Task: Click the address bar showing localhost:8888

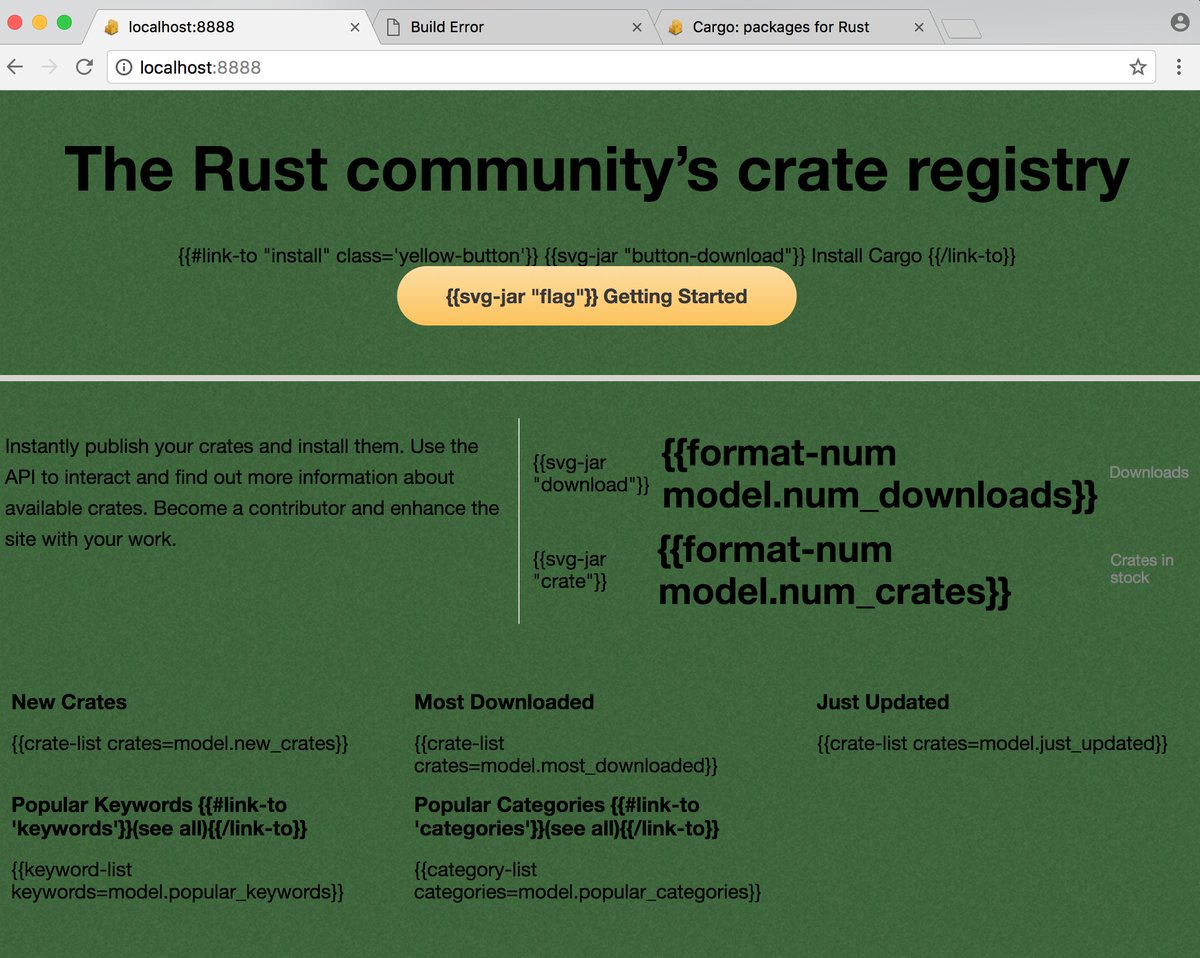Action: point(630,67)
